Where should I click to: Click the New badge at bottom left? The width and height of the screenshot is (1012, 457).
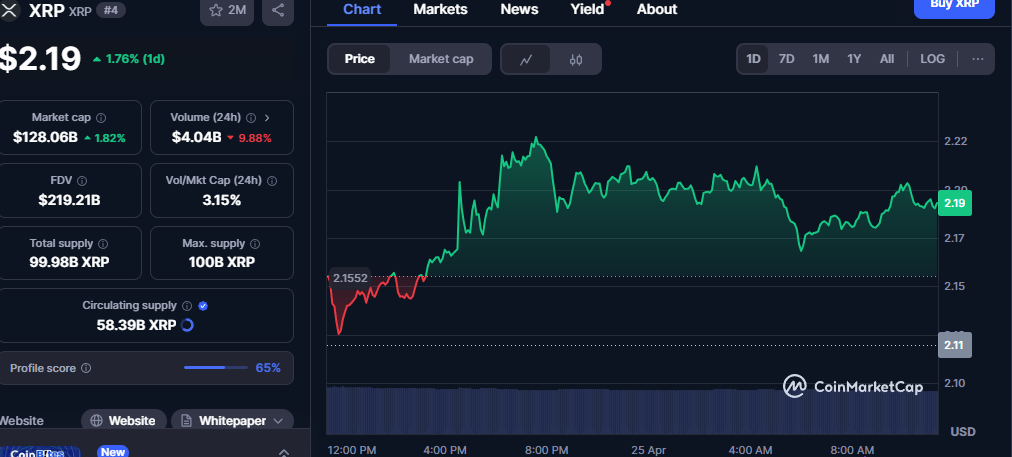click(112, 452)
